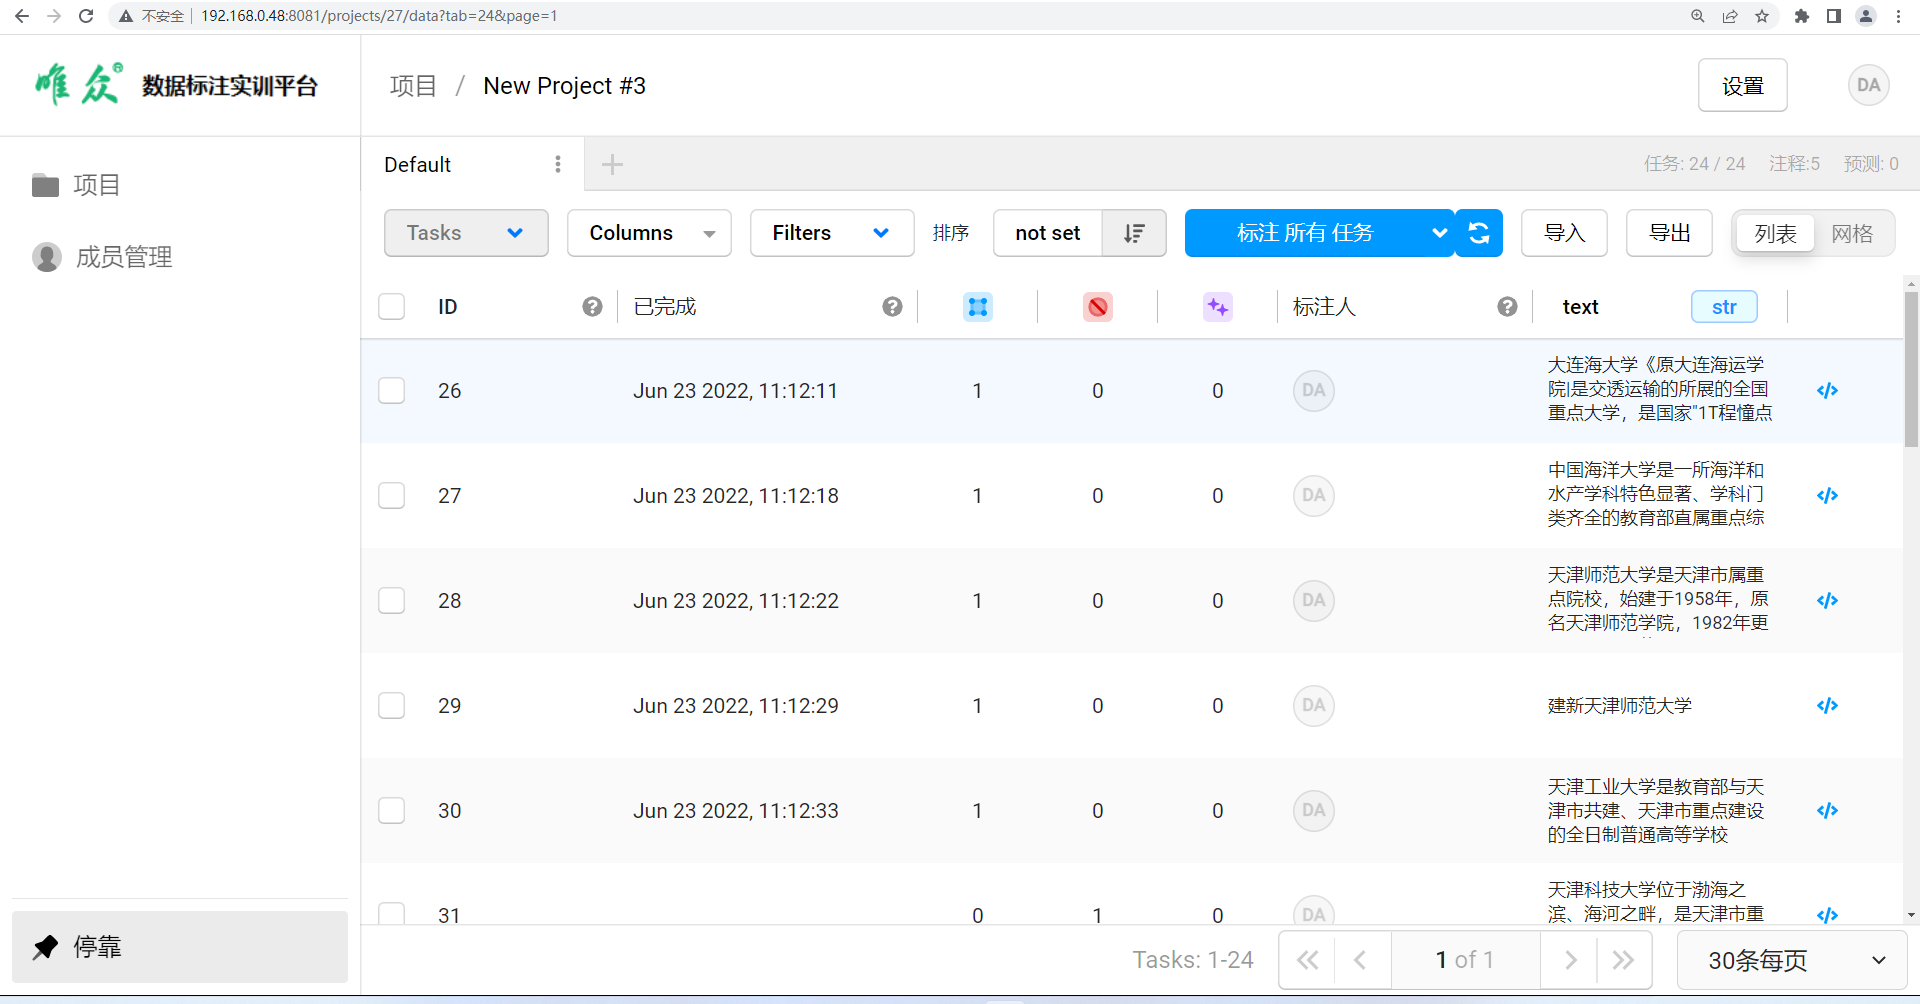Open the Columns dropdown
This screenshot has width=1920, height=1004.
(649, 233)
